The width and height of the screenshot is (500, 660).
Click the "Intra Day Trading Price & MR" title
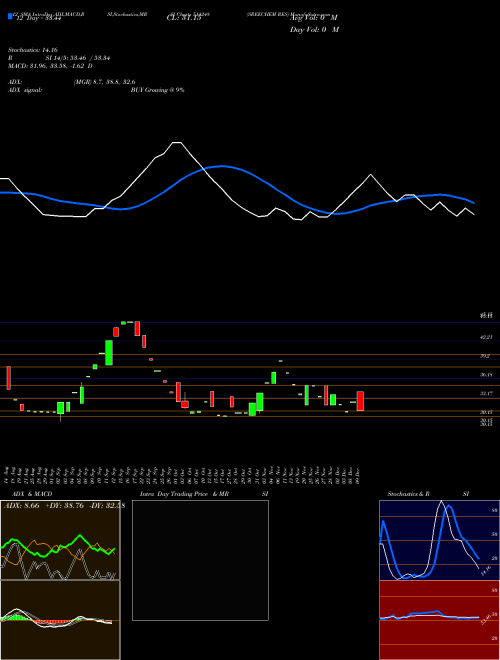click(x=184, y=494)
